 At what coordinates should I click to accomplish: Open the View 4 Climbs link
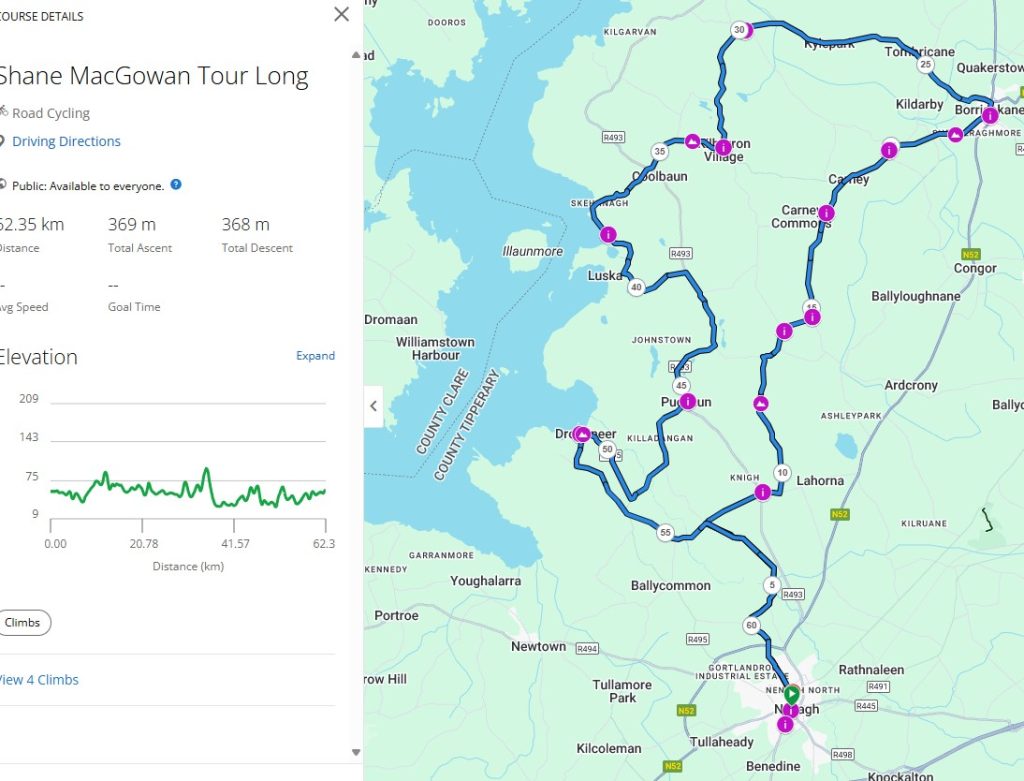pos(38,680)
